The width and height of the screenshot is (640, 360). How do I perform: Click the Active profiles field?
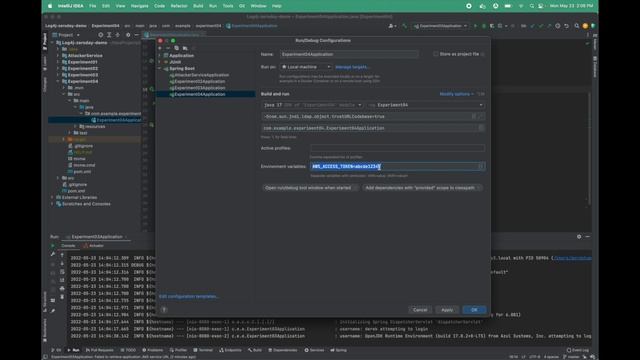click(397, 148)
